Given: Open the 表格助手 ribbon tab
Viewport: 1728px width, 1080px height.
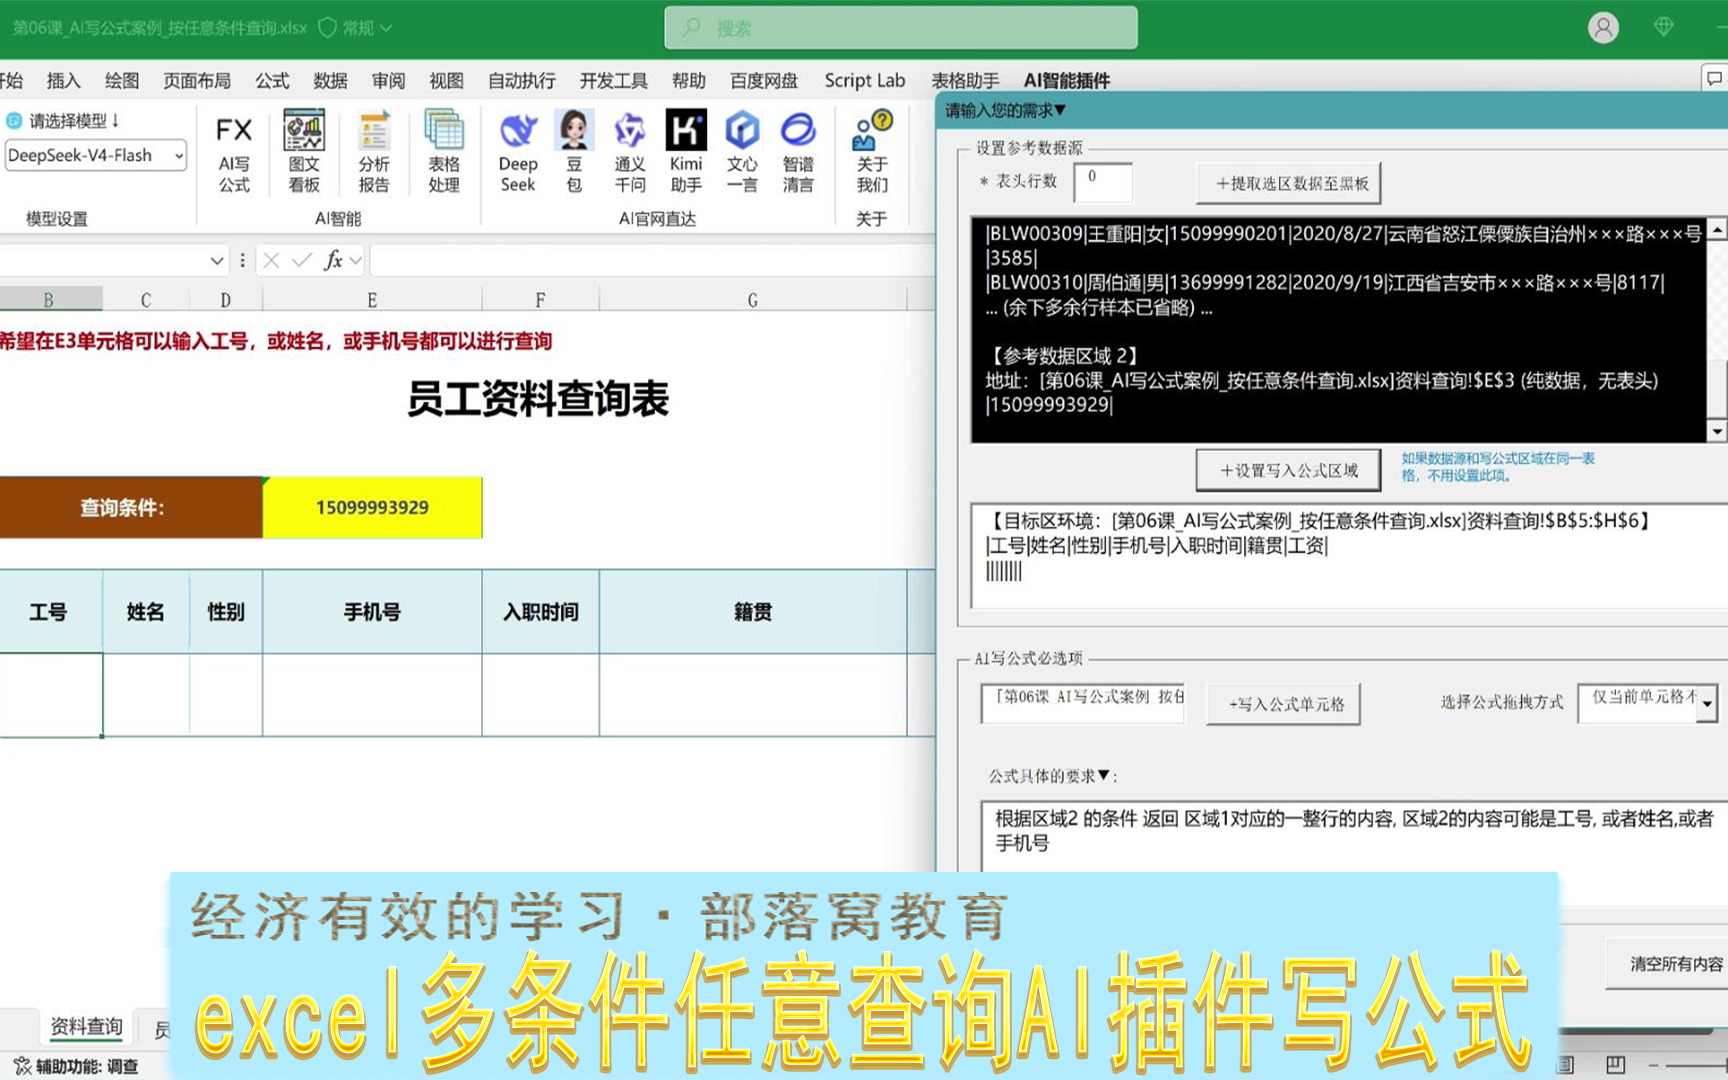Looking at the screenshot, I should (965, 80).
